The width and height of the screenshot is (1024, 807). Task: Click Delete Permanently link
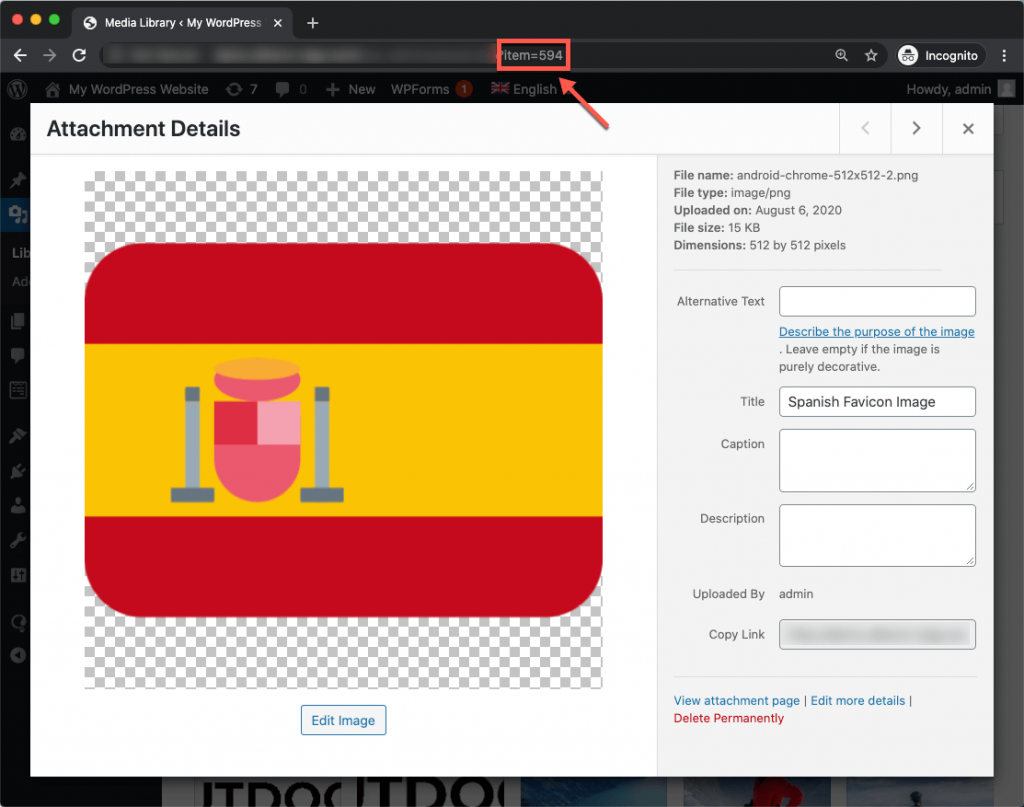(x=729, y=718)
